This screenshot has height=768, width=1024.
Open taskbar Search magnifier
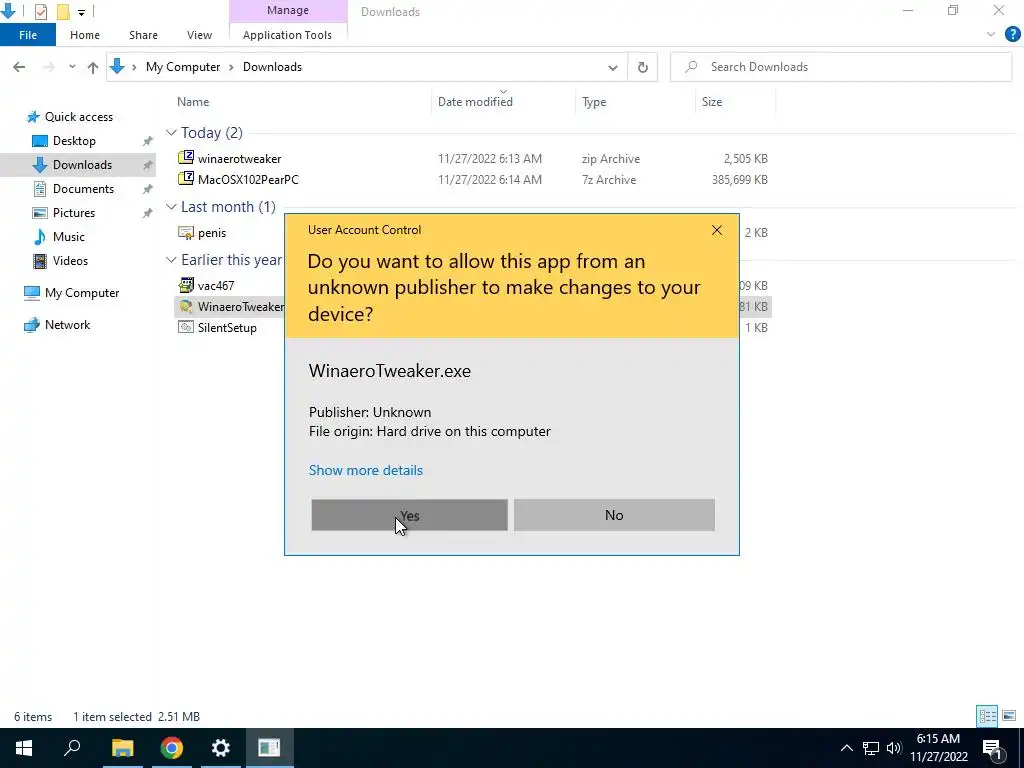pos(72,748)
